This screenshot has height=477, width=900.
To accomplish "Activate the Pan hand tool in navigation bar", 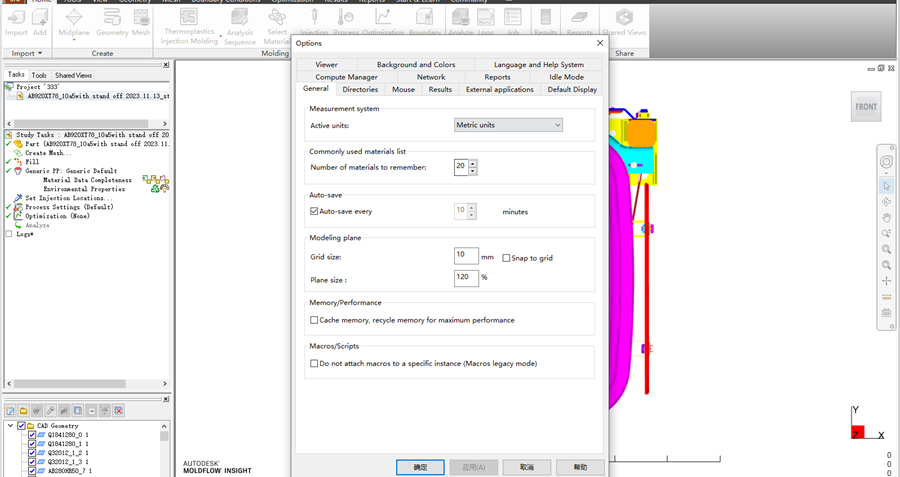I will click(x=886, y=218).
